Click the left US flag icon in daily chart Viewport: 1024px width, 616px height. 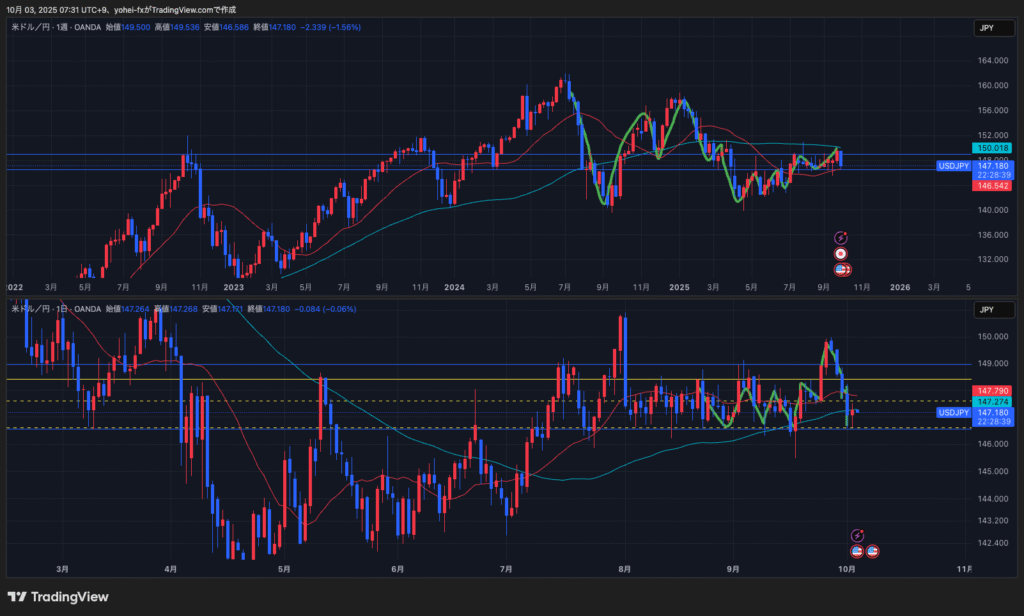(x=857, y=551)
